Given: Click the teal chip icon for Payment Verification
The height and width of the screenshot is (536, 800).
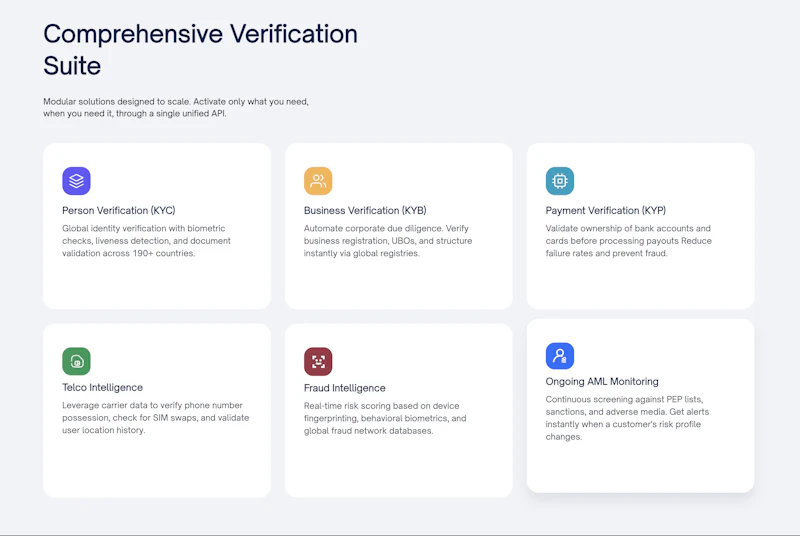Looking at the screenshot, I should pyautogui.click(x=560, y=181).
